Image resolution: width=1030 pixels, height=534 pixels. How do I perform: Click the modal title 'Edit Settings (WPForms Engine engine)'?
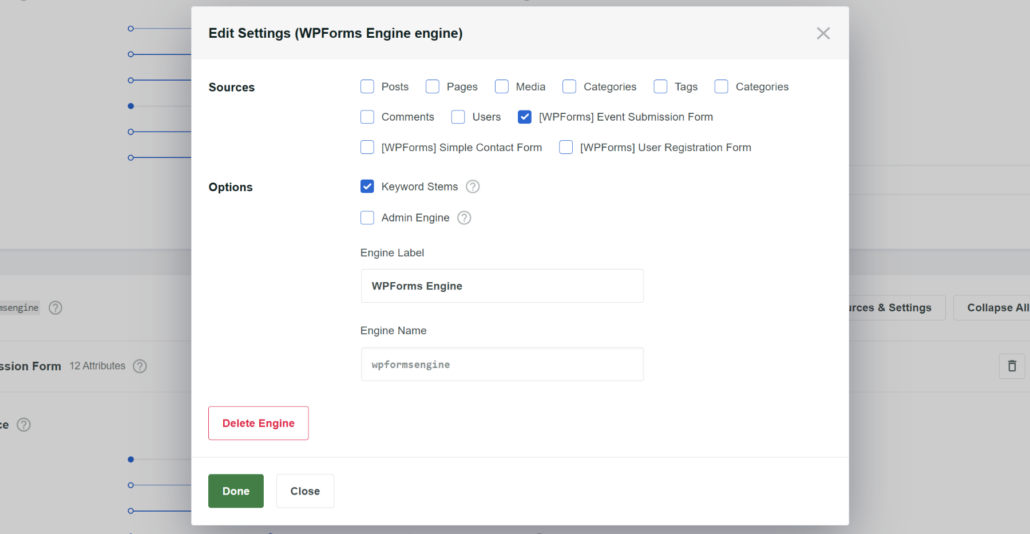click(336, 33)
